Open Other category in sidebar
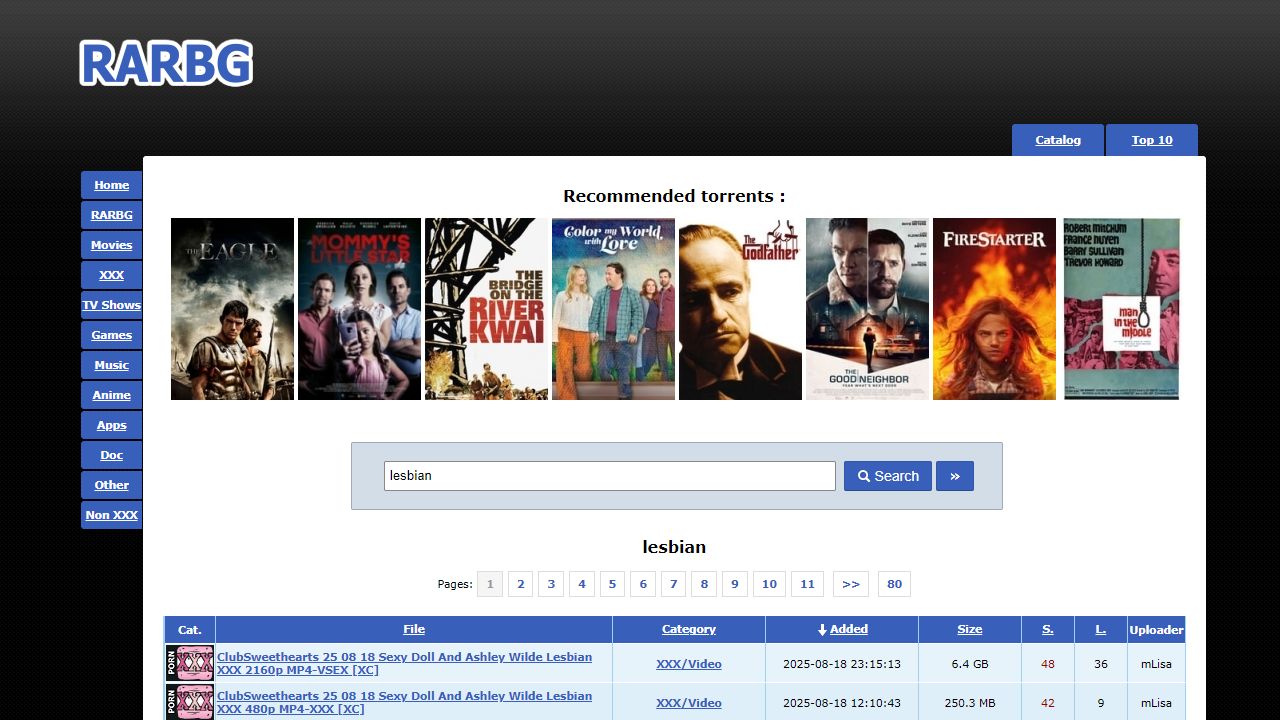1280x720 pixels. (112, 485)
